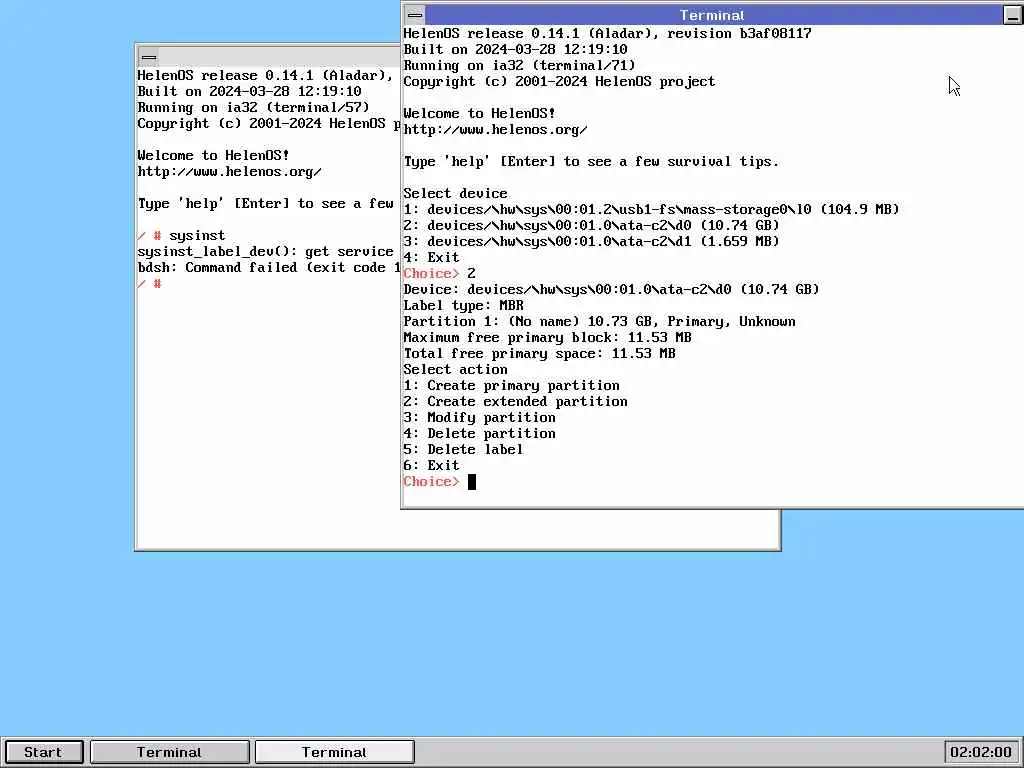Click the front Terminal window's top-right corner button

pos(1012,14)
